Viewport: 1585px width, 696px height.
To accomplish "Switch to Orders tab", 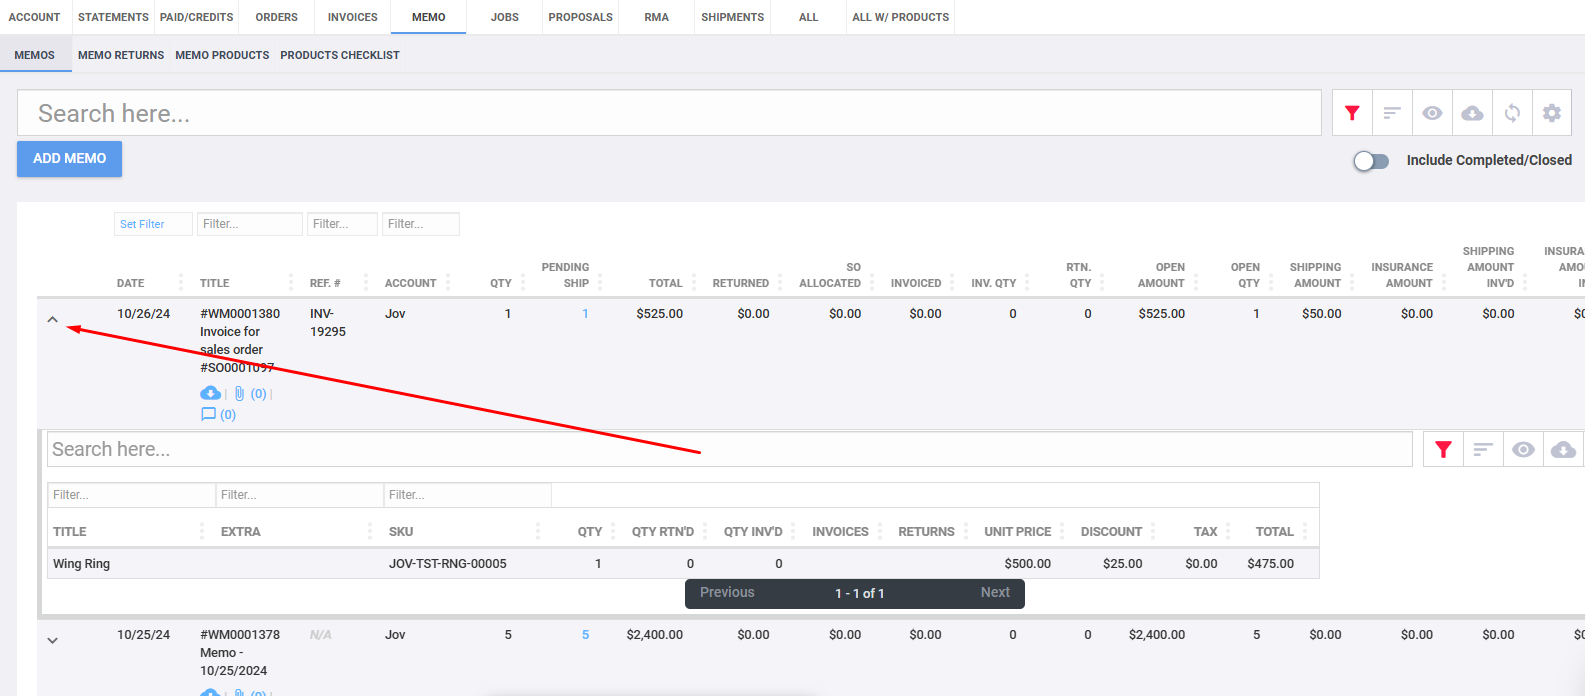I will (x=277, y=17).
